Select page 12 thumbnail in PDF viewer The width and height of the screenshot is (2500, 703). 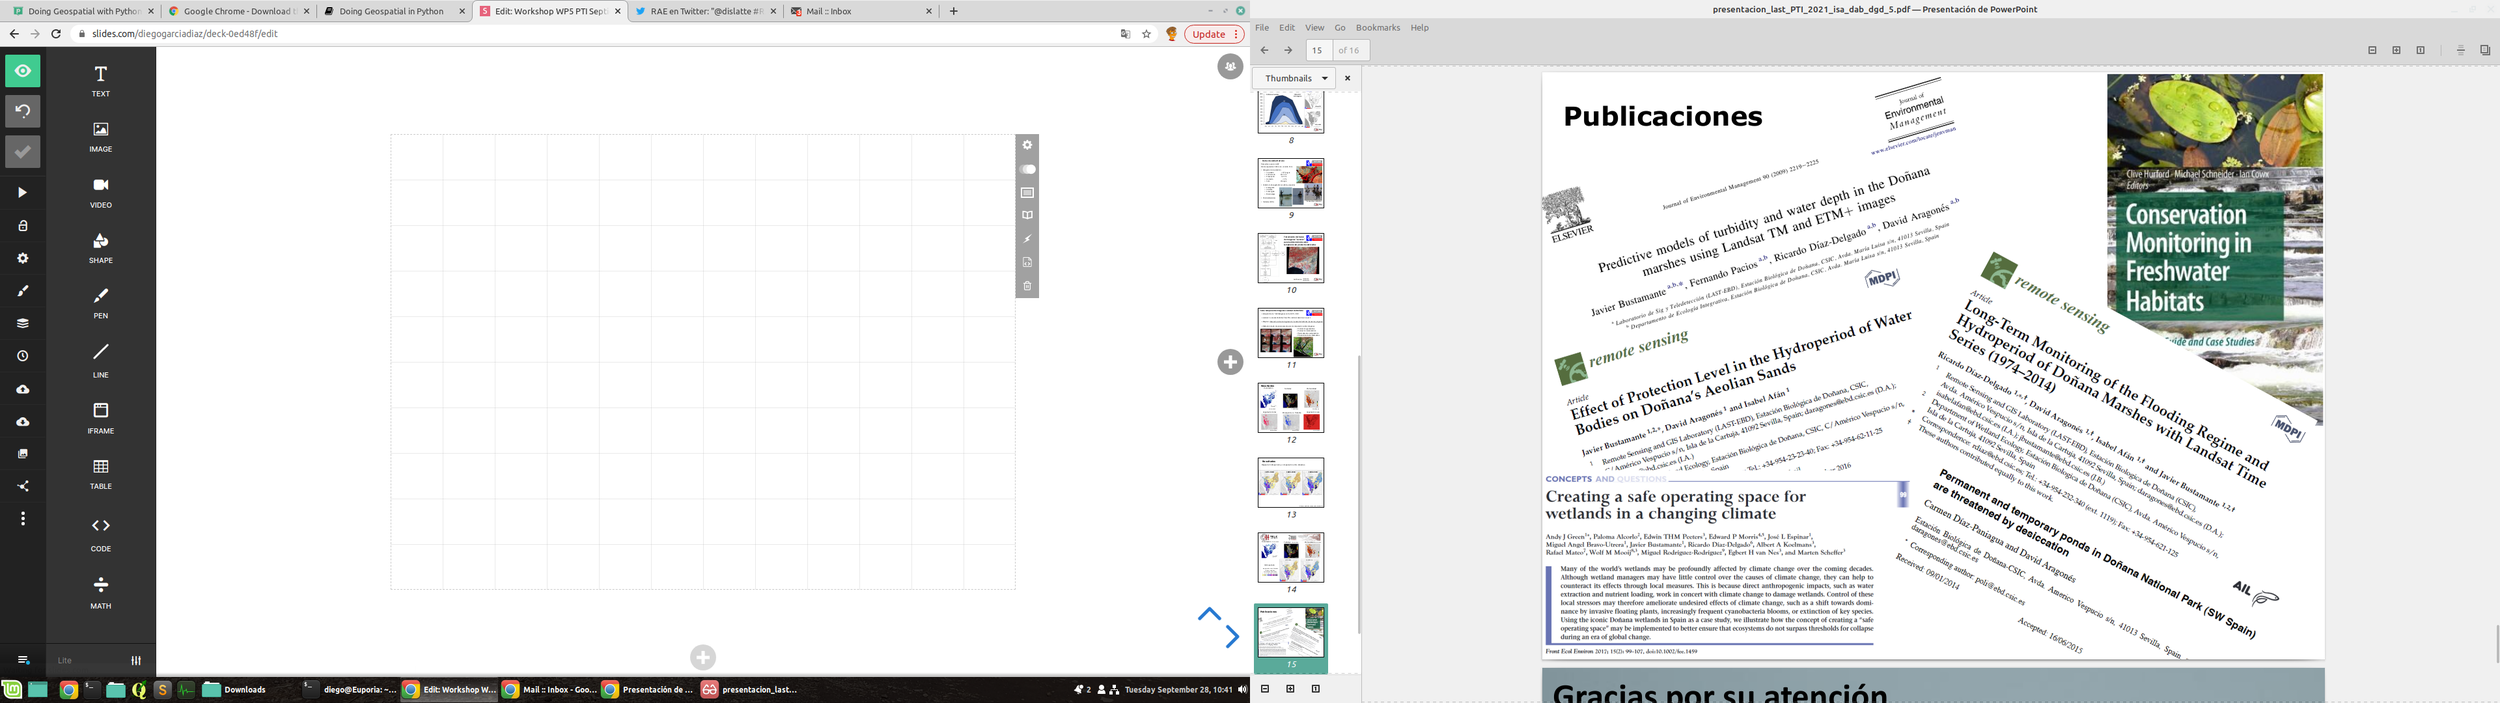[1291, 408]
